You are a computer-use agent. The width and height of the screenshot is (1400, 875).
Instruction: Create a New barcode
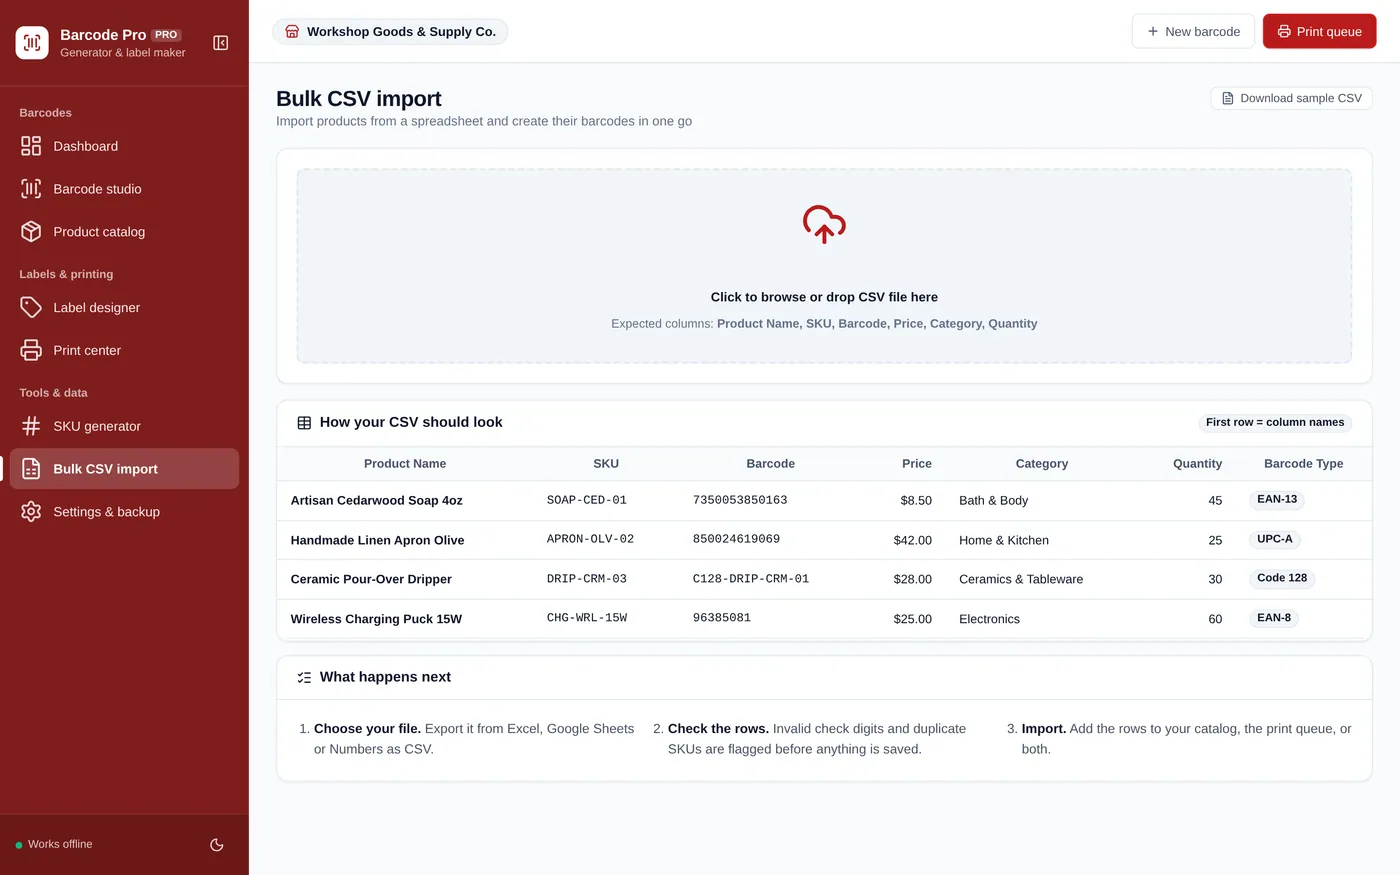coord(1193,32)
